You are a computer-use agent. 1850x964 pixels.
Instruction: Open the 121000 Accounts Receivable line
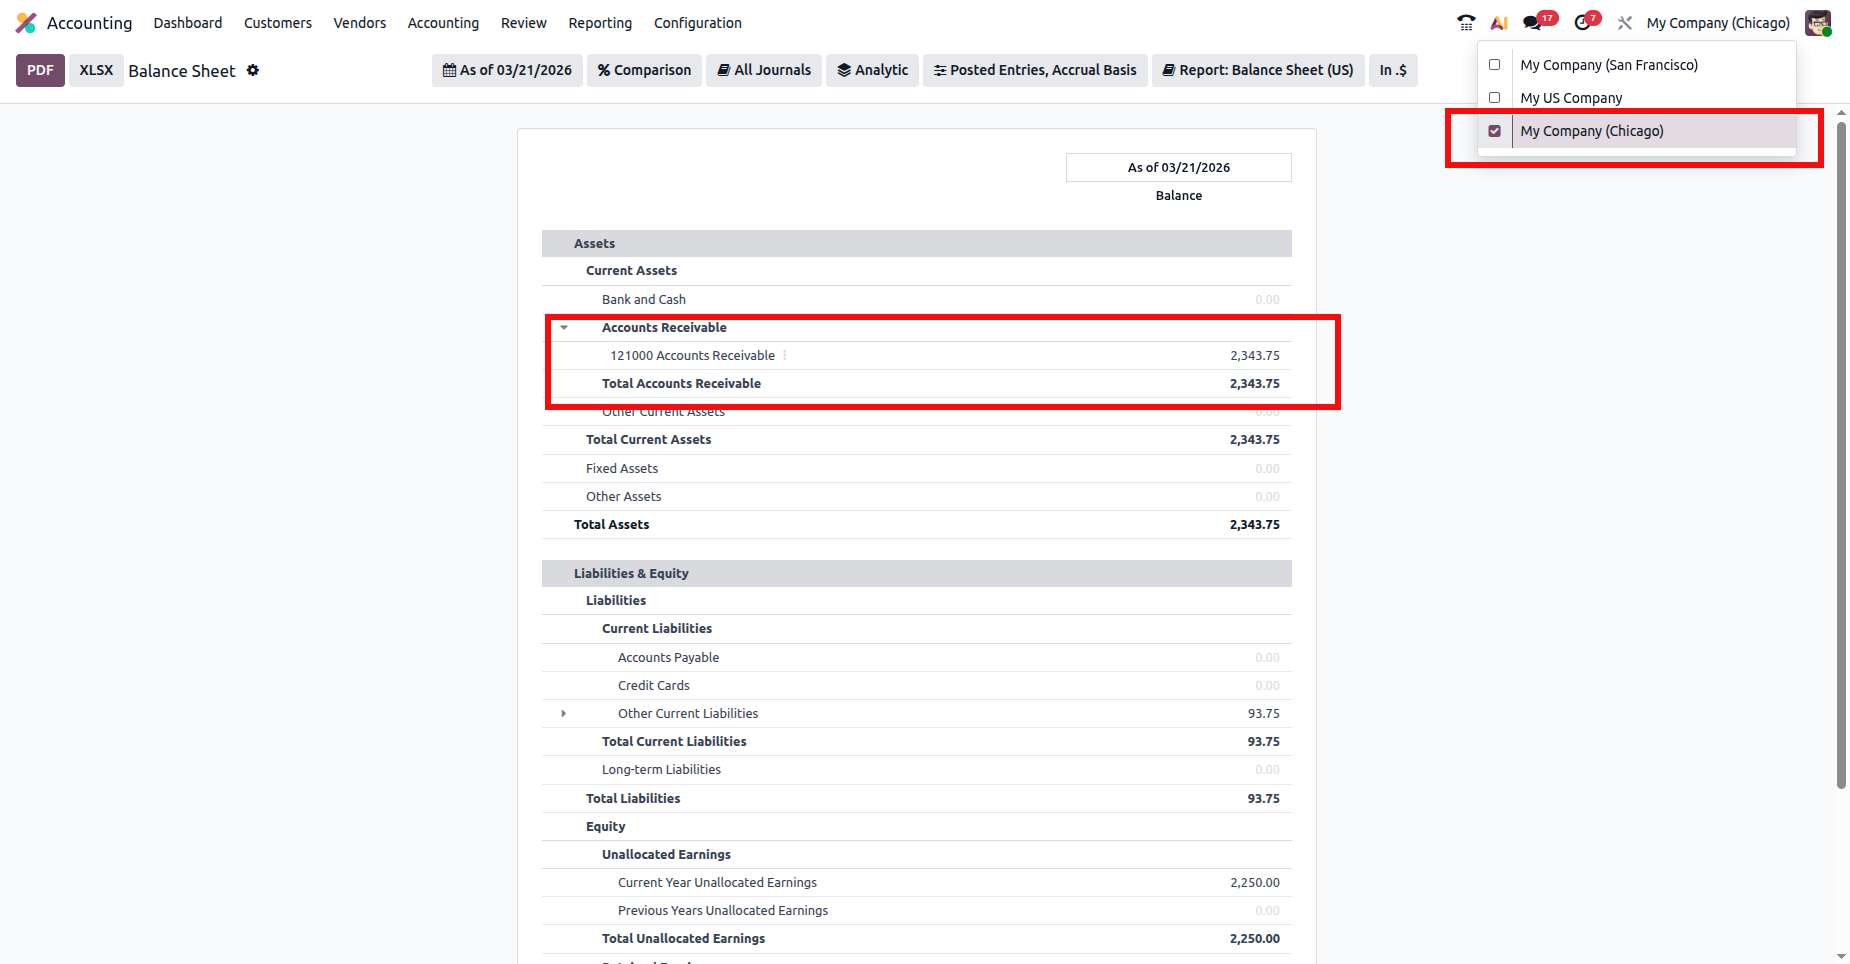692,356
